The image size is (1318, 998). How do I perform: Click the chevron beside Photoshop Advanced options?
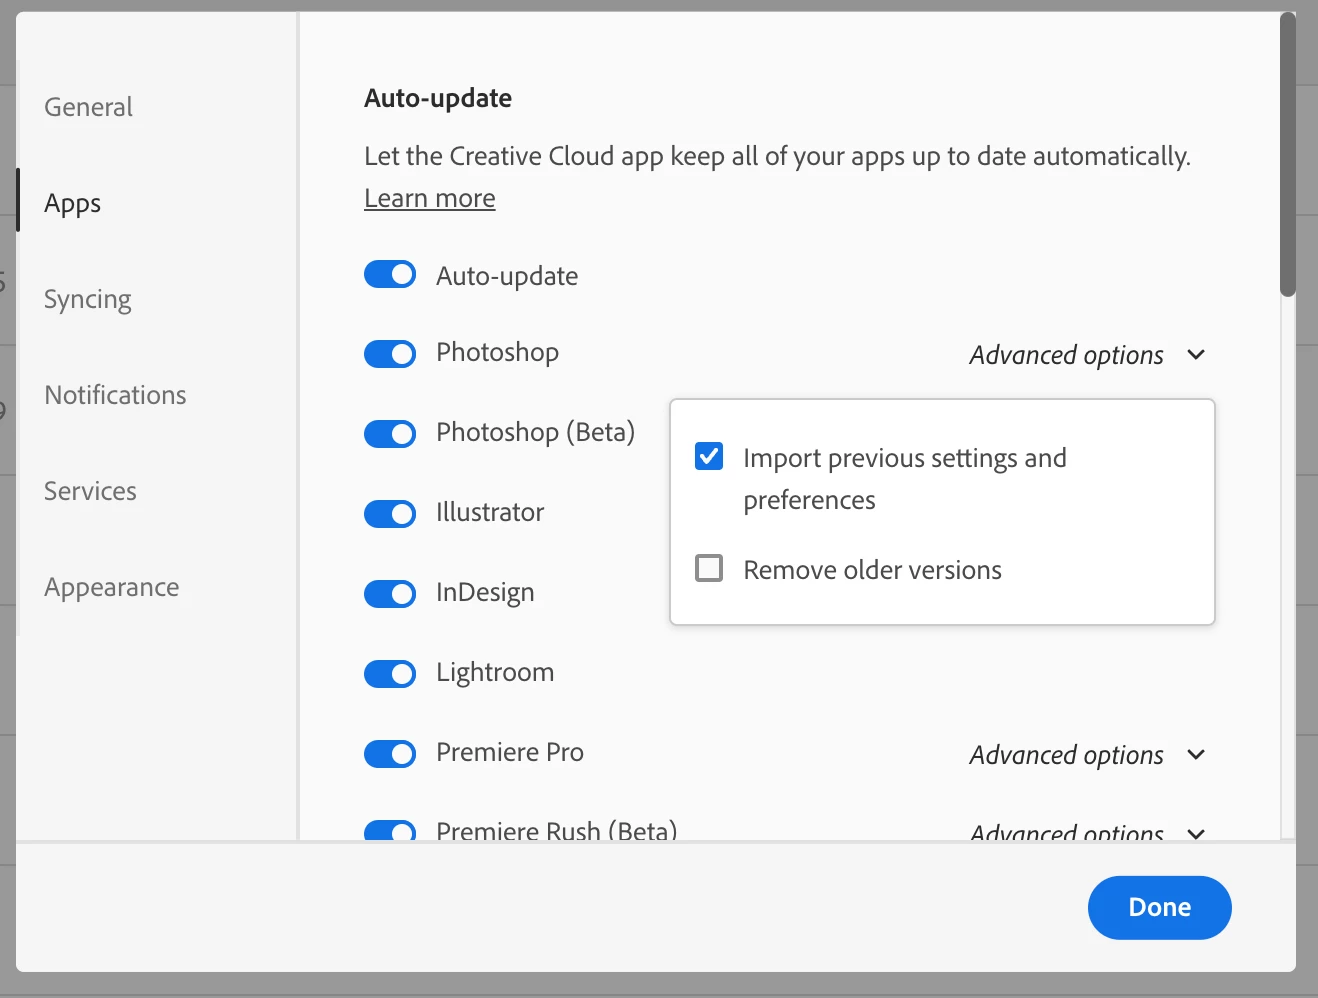1196,355
